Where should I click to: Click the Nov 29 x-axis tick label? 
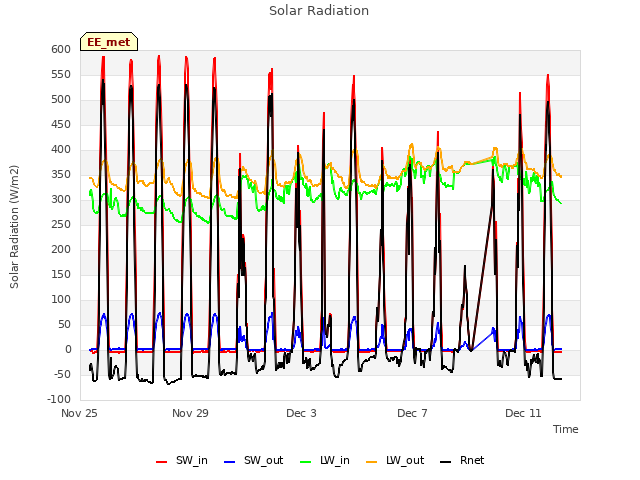[x=190, y=413]
